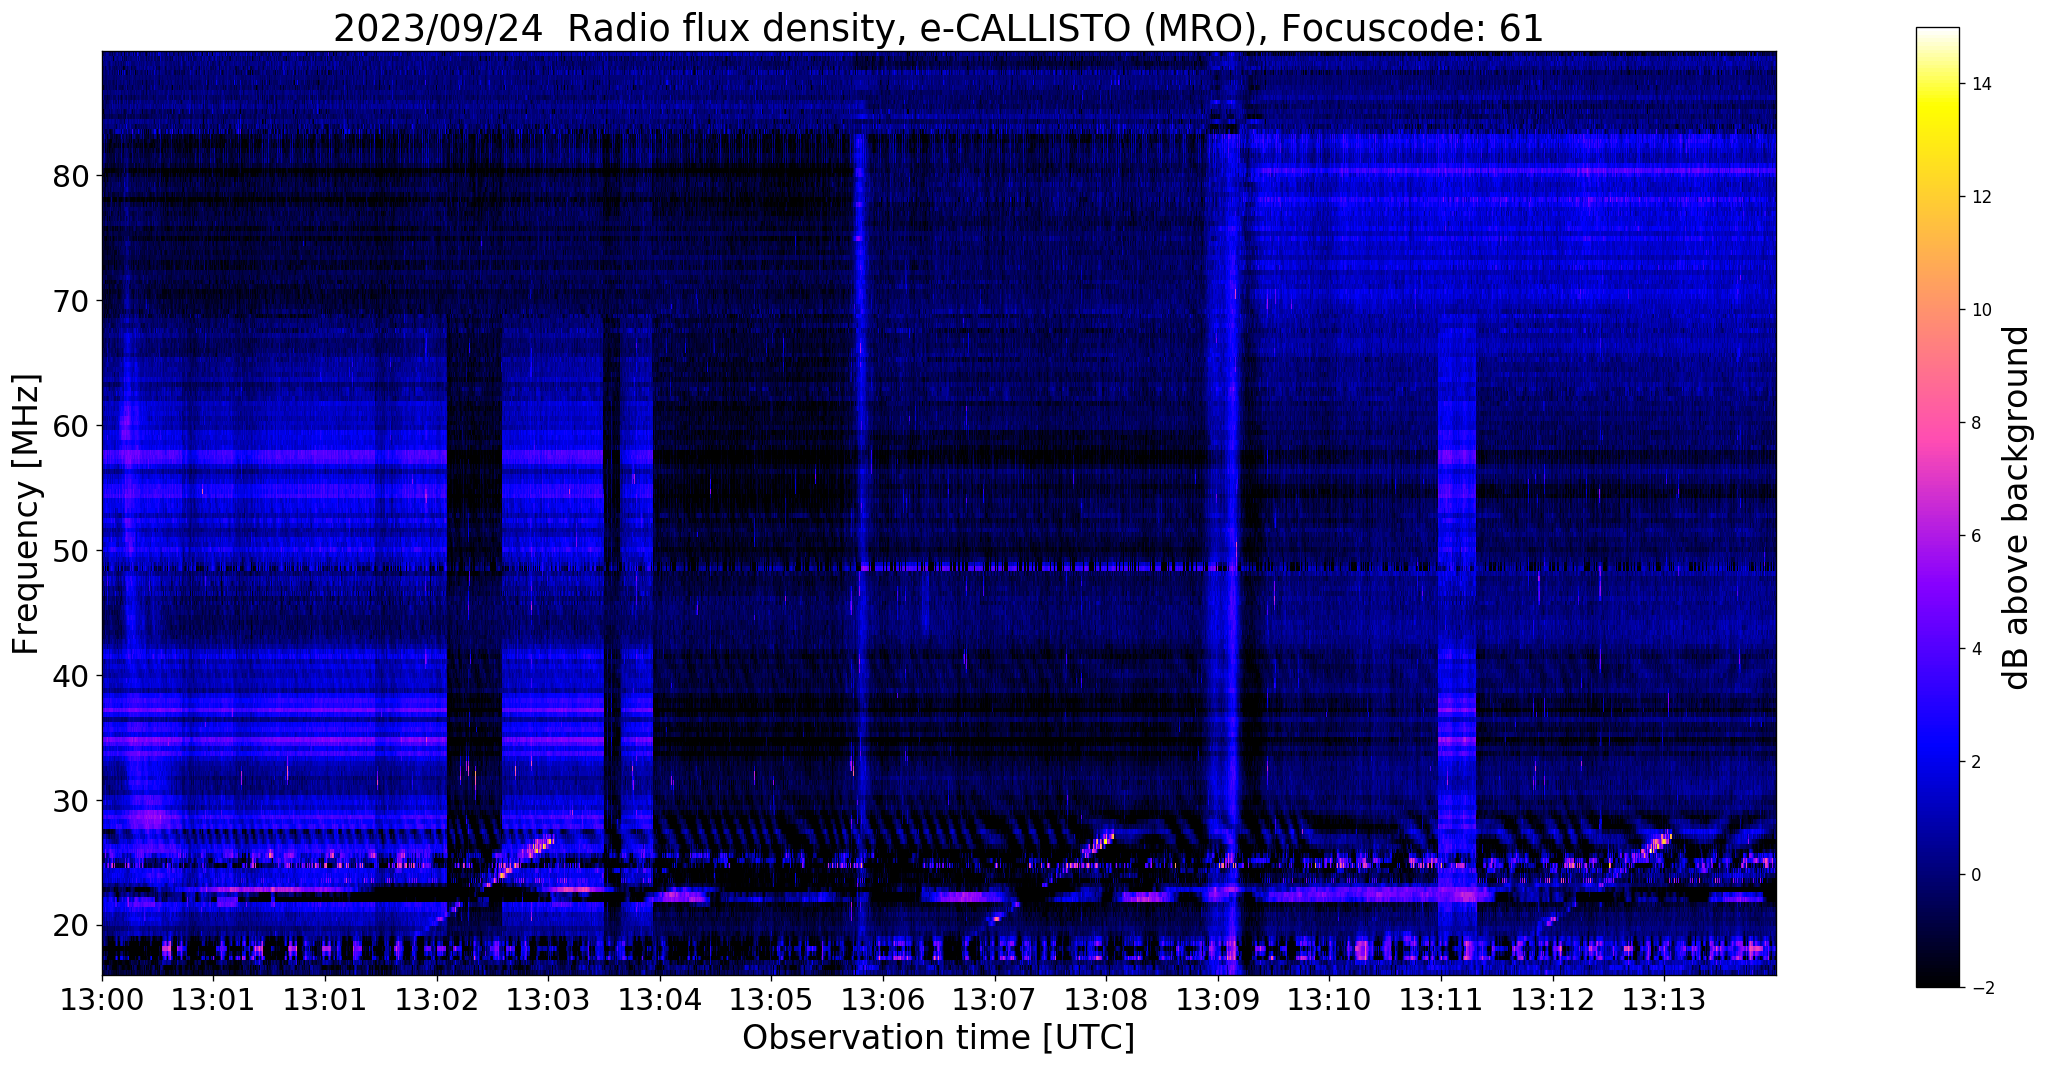Screen dimensions: 2047x1067
Task: Click the x-axis tick label '13:13'
Action: pyautogui.click(x=1664, y=999)
